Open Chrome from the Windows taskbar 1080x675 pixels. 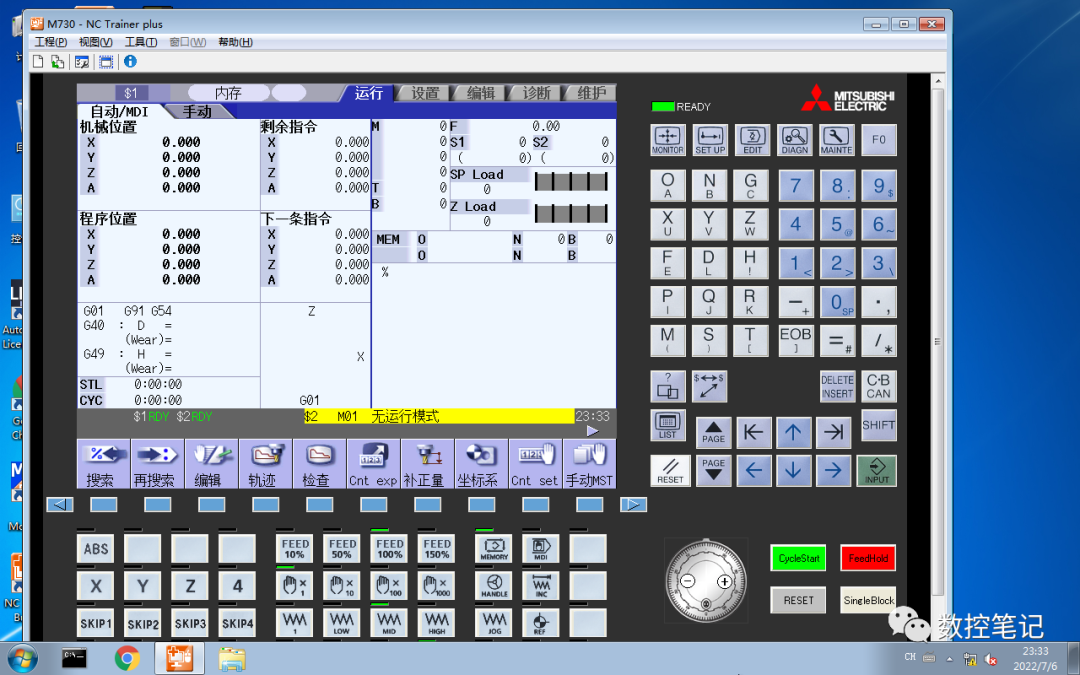coord(127,658)
